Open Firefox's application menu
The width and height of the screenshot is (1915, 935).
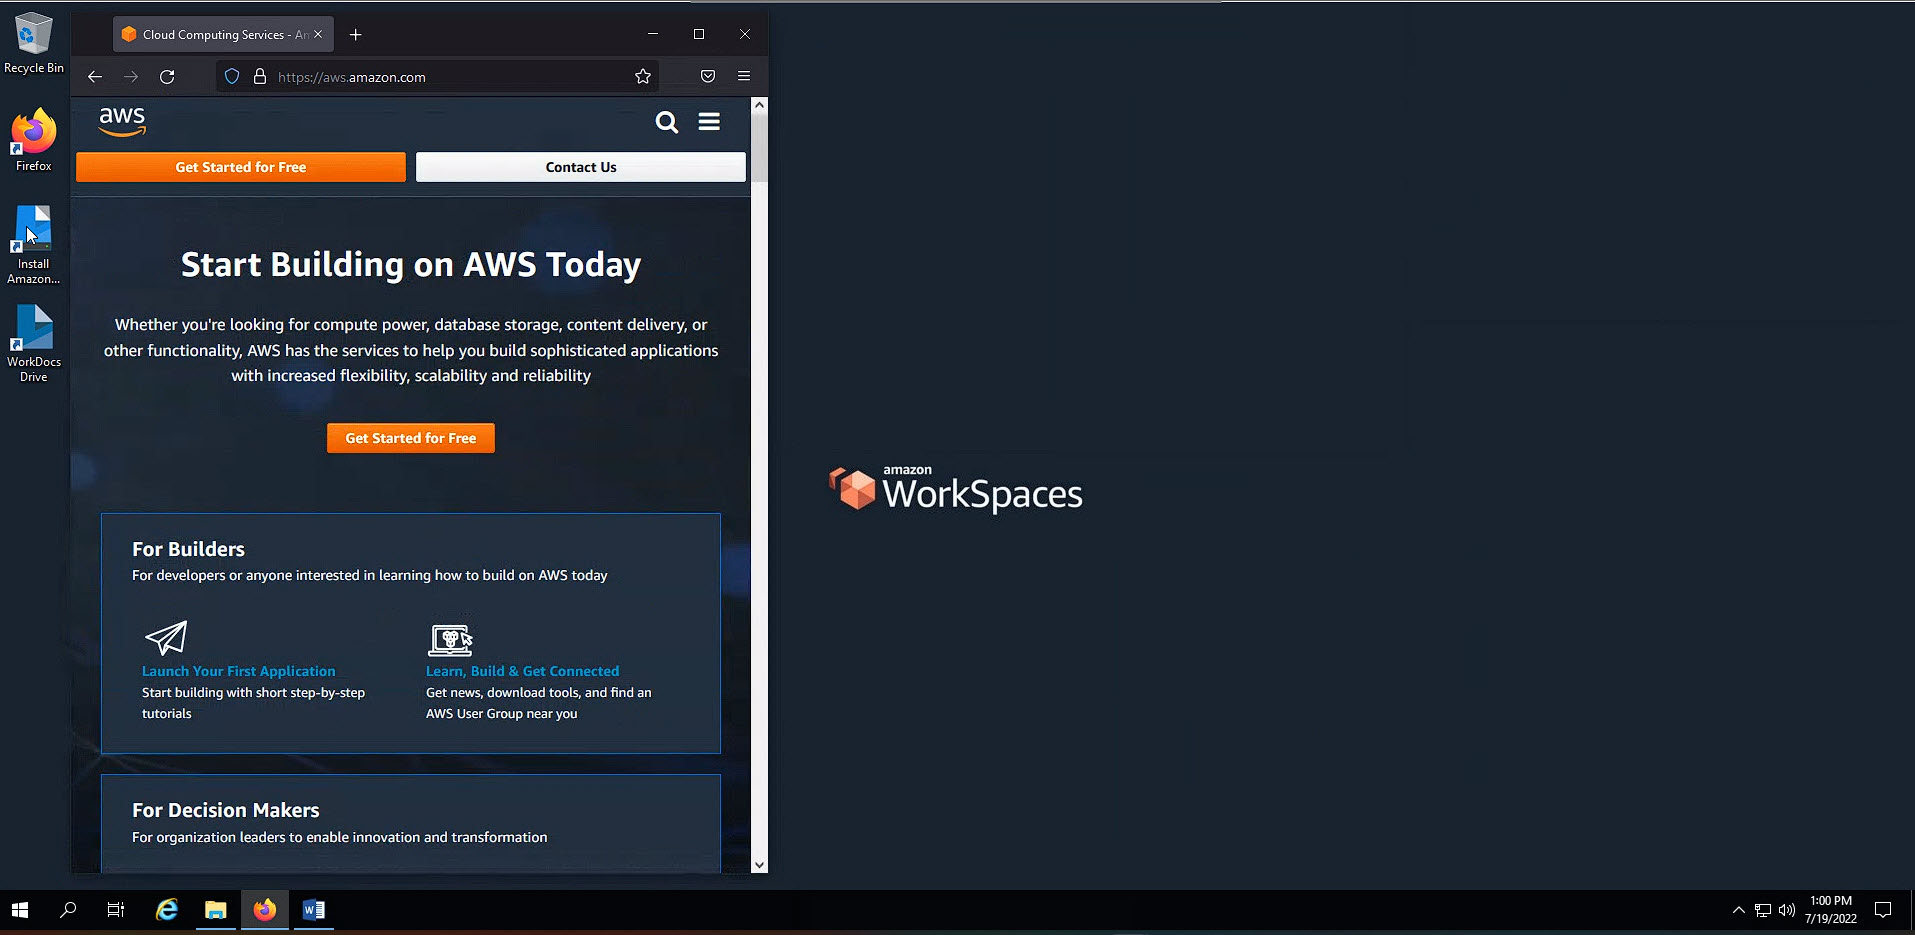(x=744, y=76)
